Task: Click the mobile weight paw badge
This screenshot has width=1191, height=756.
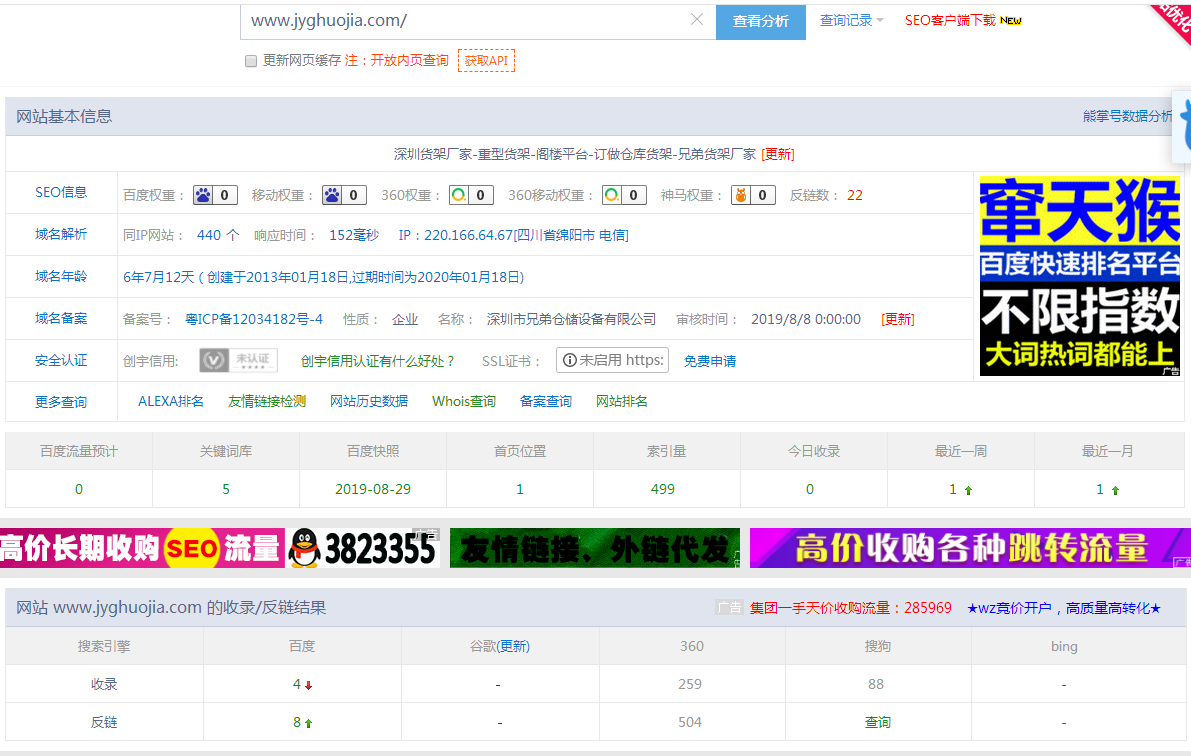Action: click(x=344, y=195)
